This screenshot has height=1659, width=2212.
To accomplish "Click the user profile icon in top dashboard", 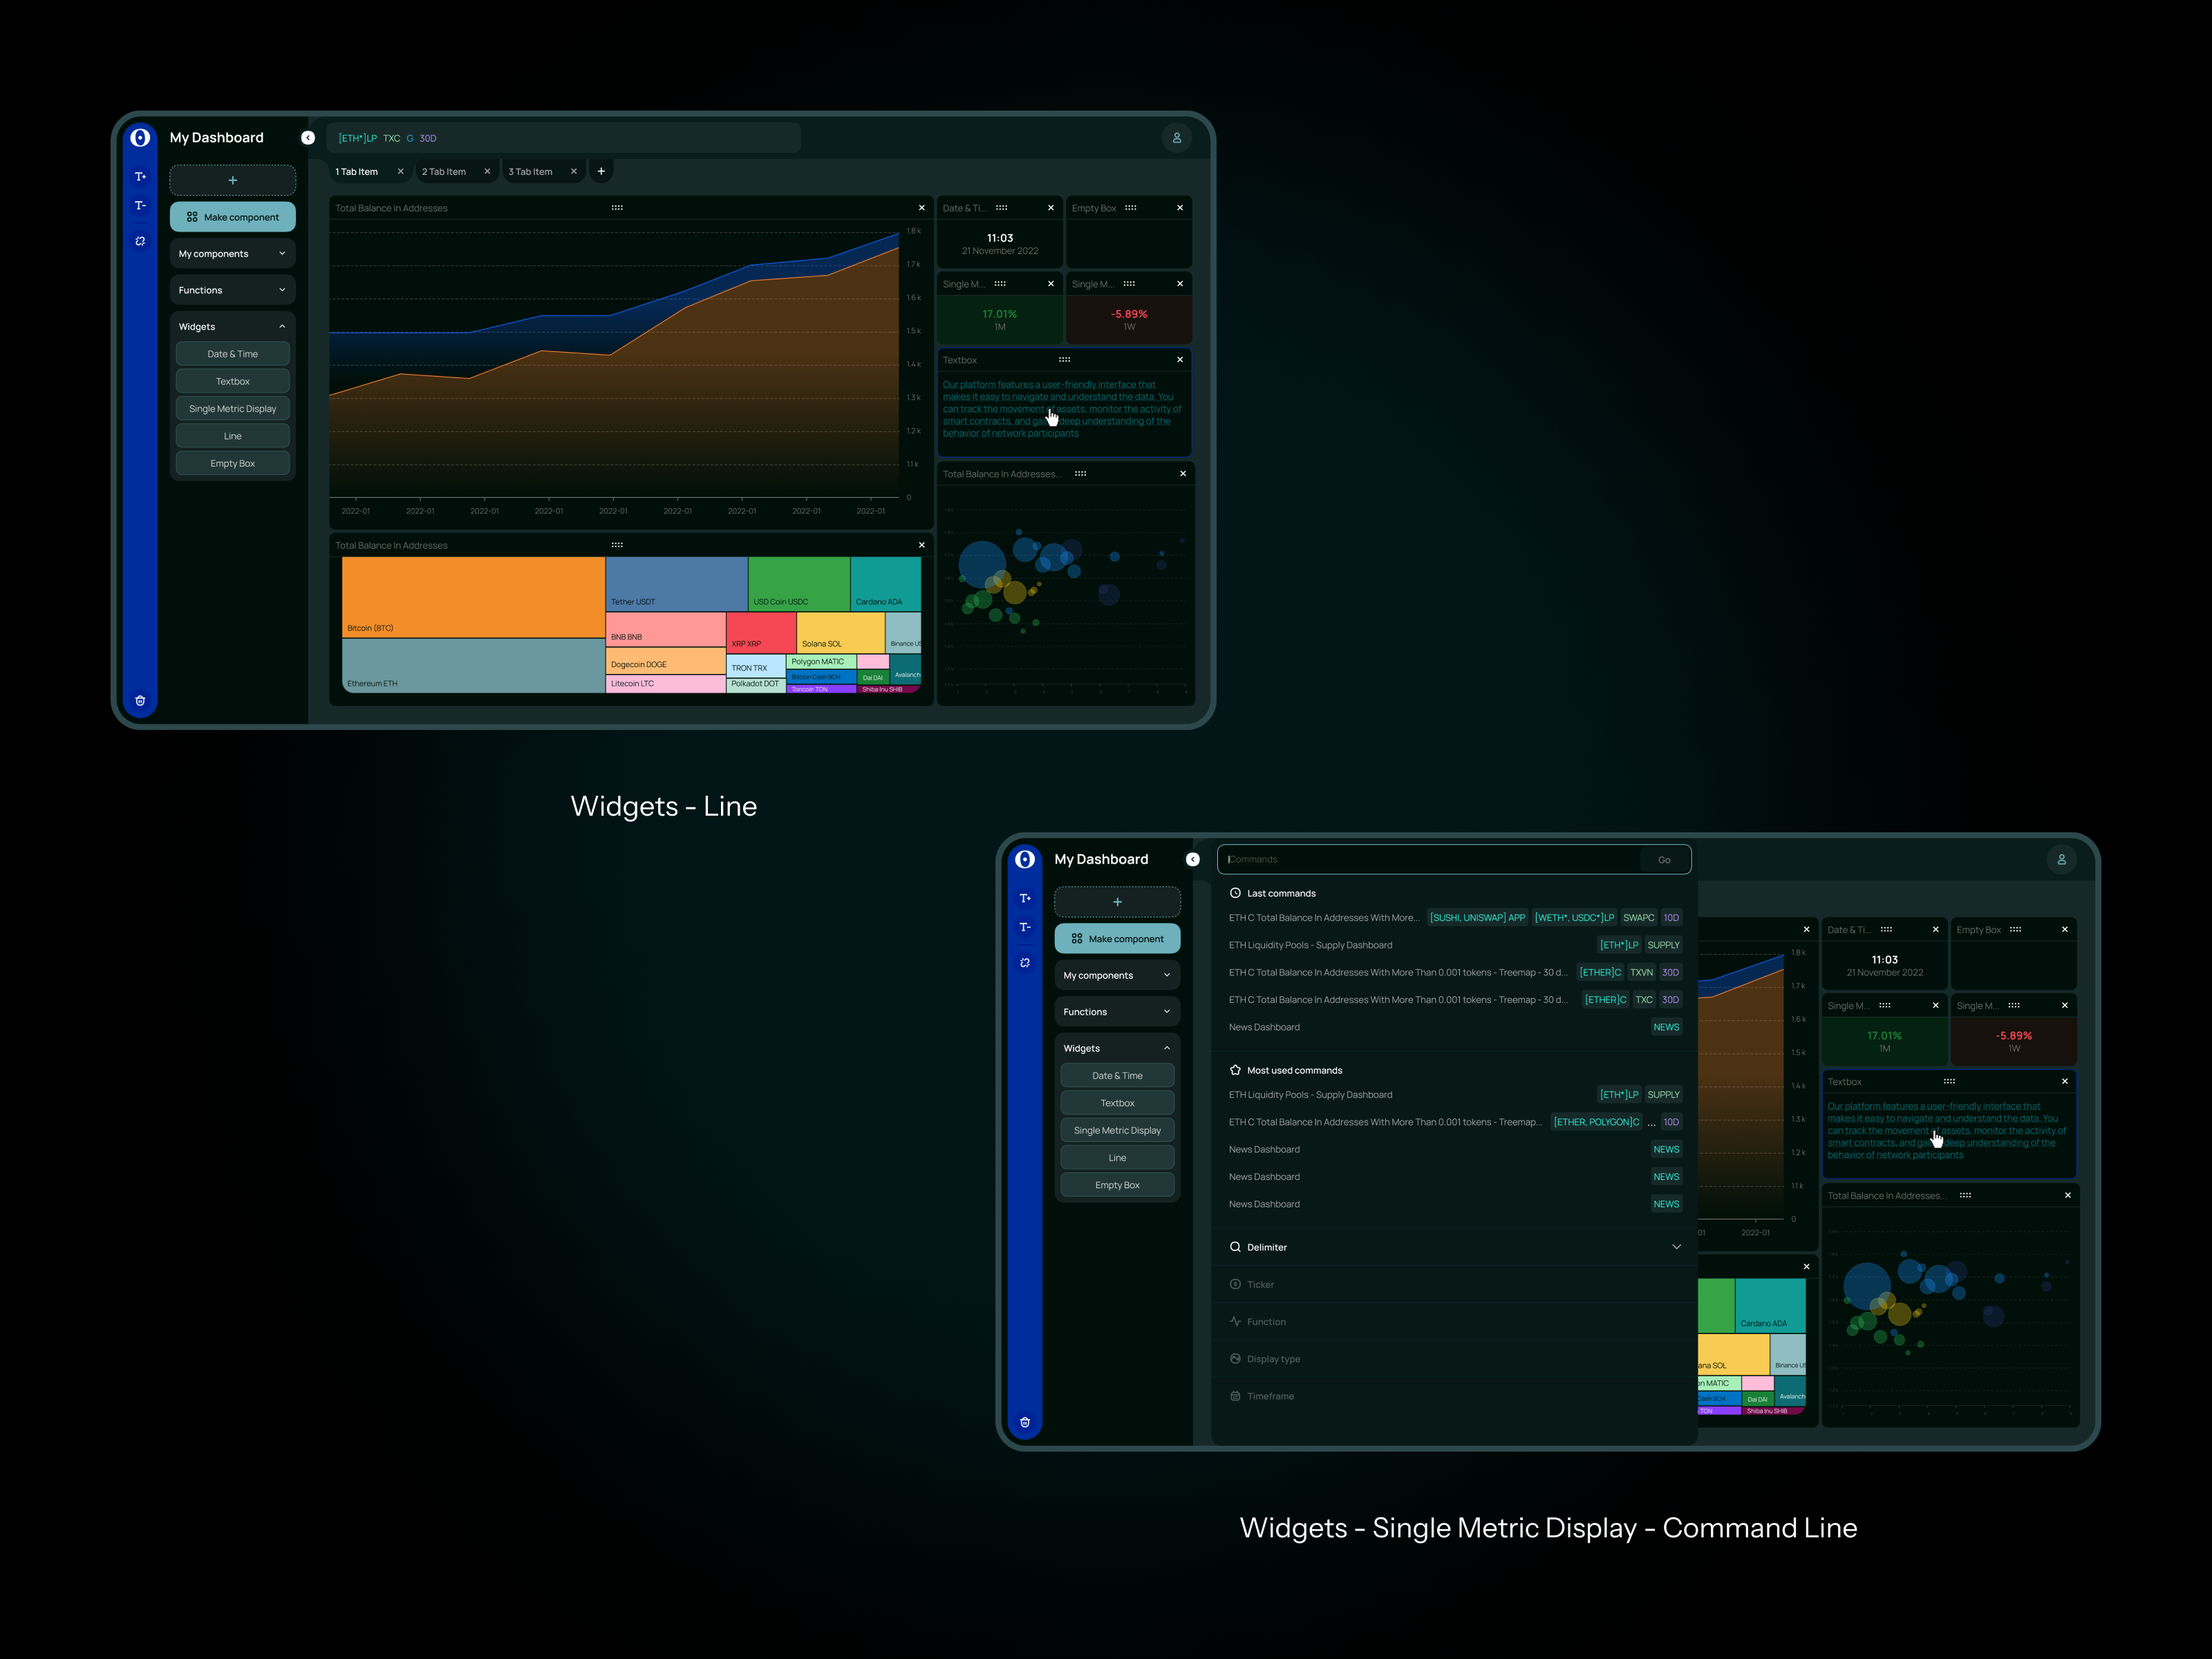I will (x=1176, y=138).
